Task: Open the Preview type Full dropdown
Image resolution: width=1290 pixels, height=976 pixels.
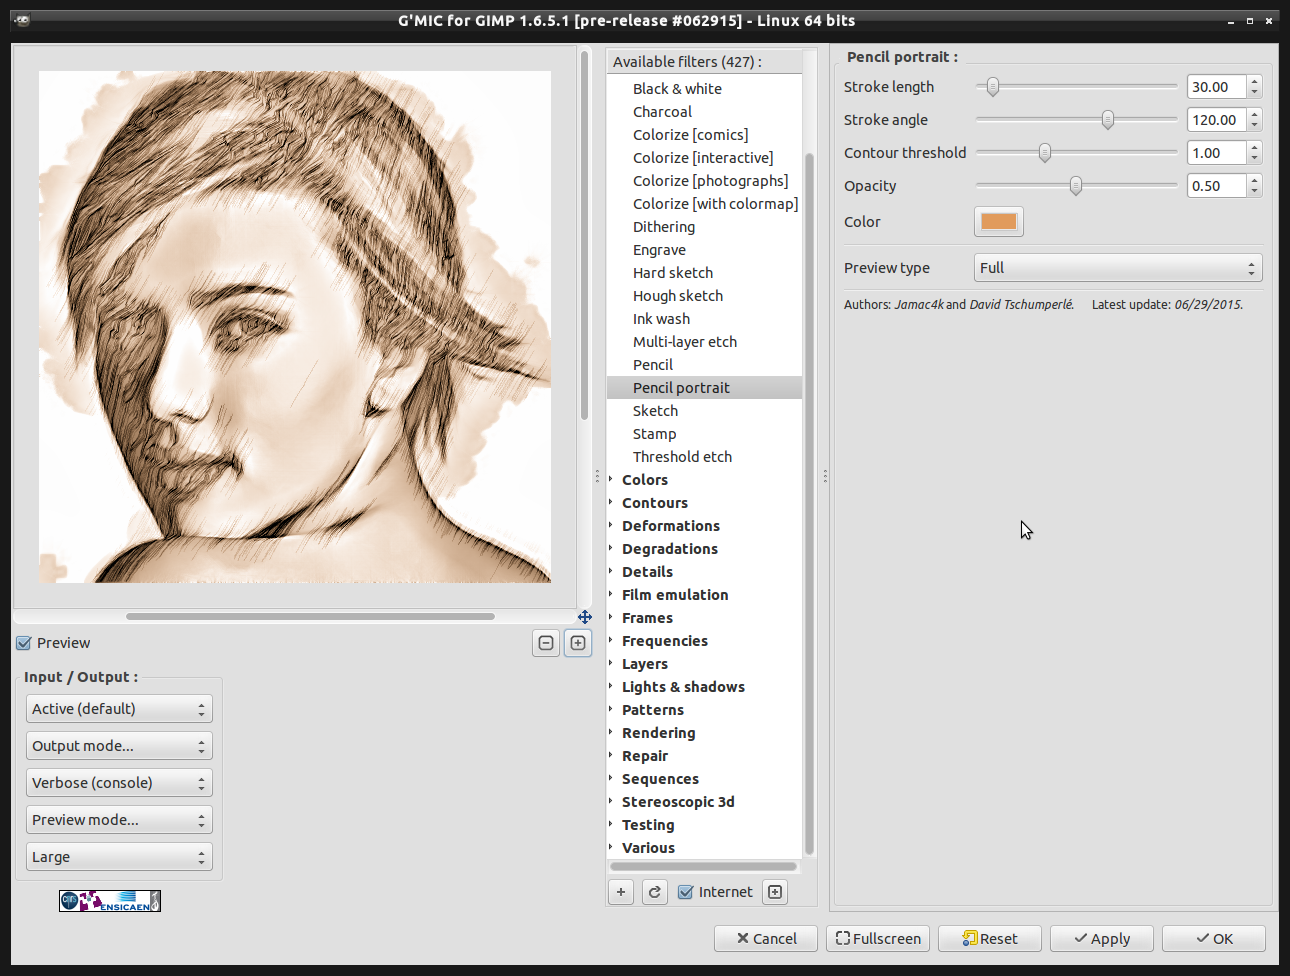Action: [x=1118, y=268]
